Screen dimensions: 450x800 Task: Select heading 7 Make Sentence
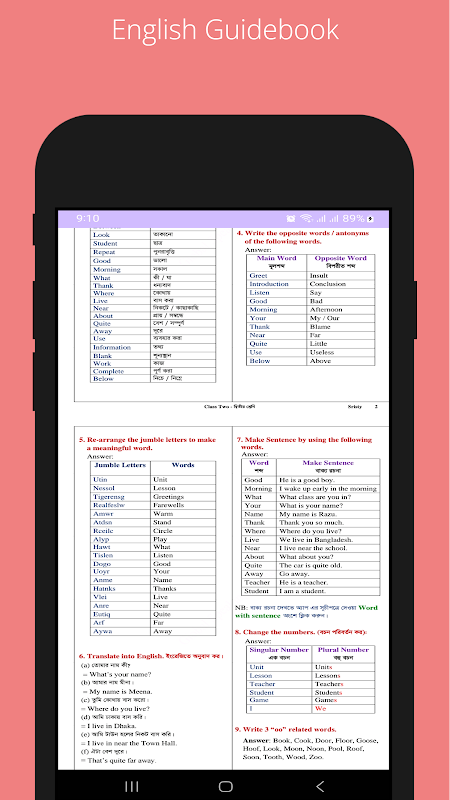click(304, 443)
